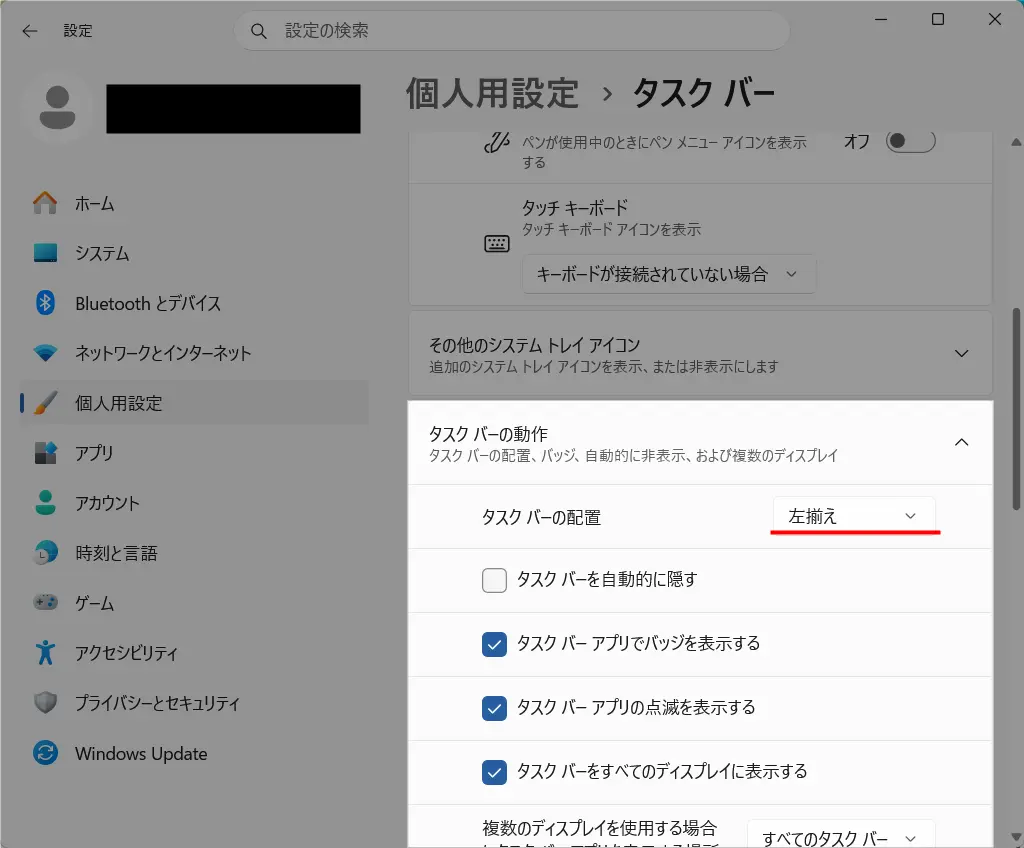The image size is (1024, 848).
Task: Click the アプリ sidebar icon
Action: (x=45, y=453)
